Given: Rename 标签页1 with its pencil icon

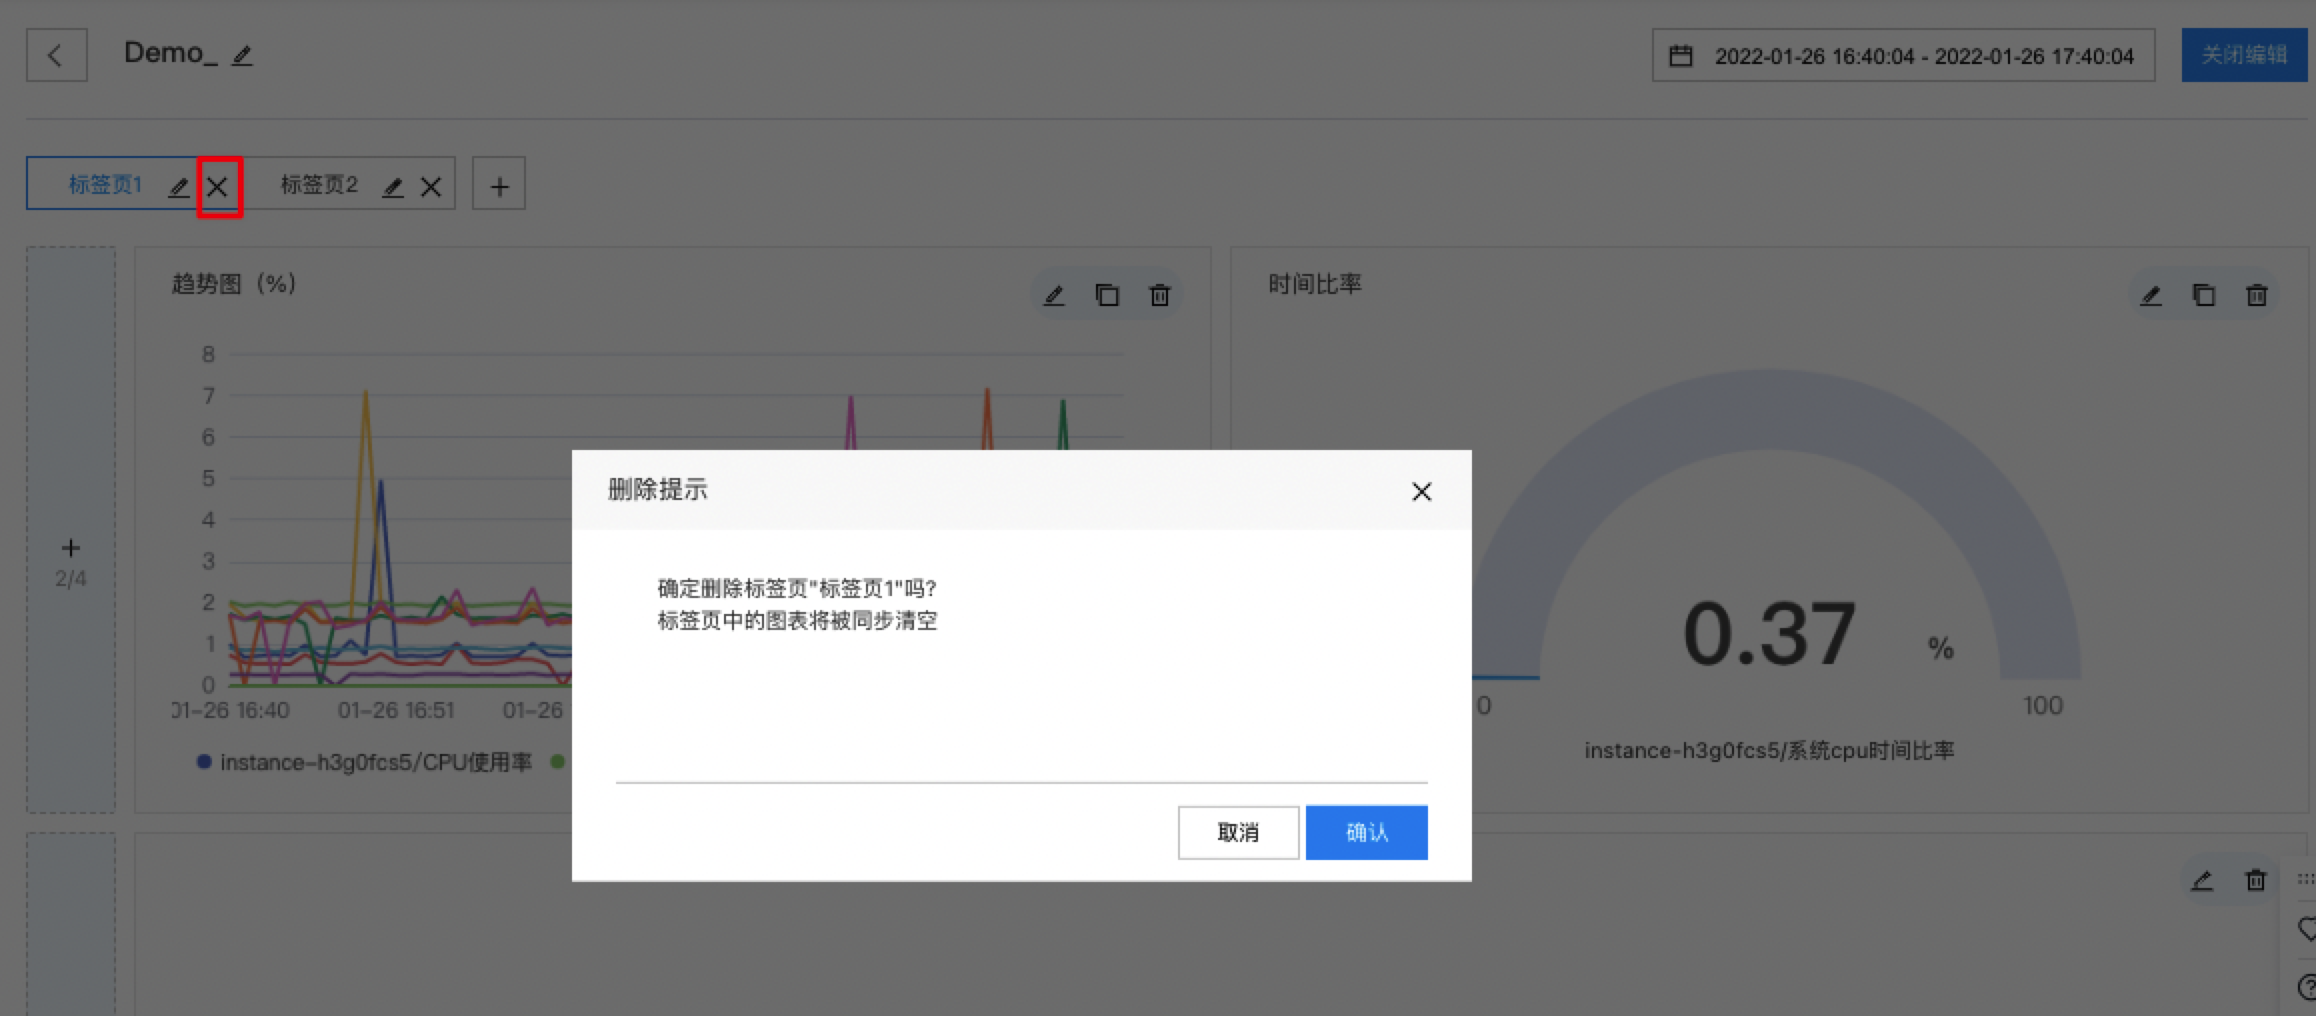Looking at the screenshot, I should coord(179,187).
